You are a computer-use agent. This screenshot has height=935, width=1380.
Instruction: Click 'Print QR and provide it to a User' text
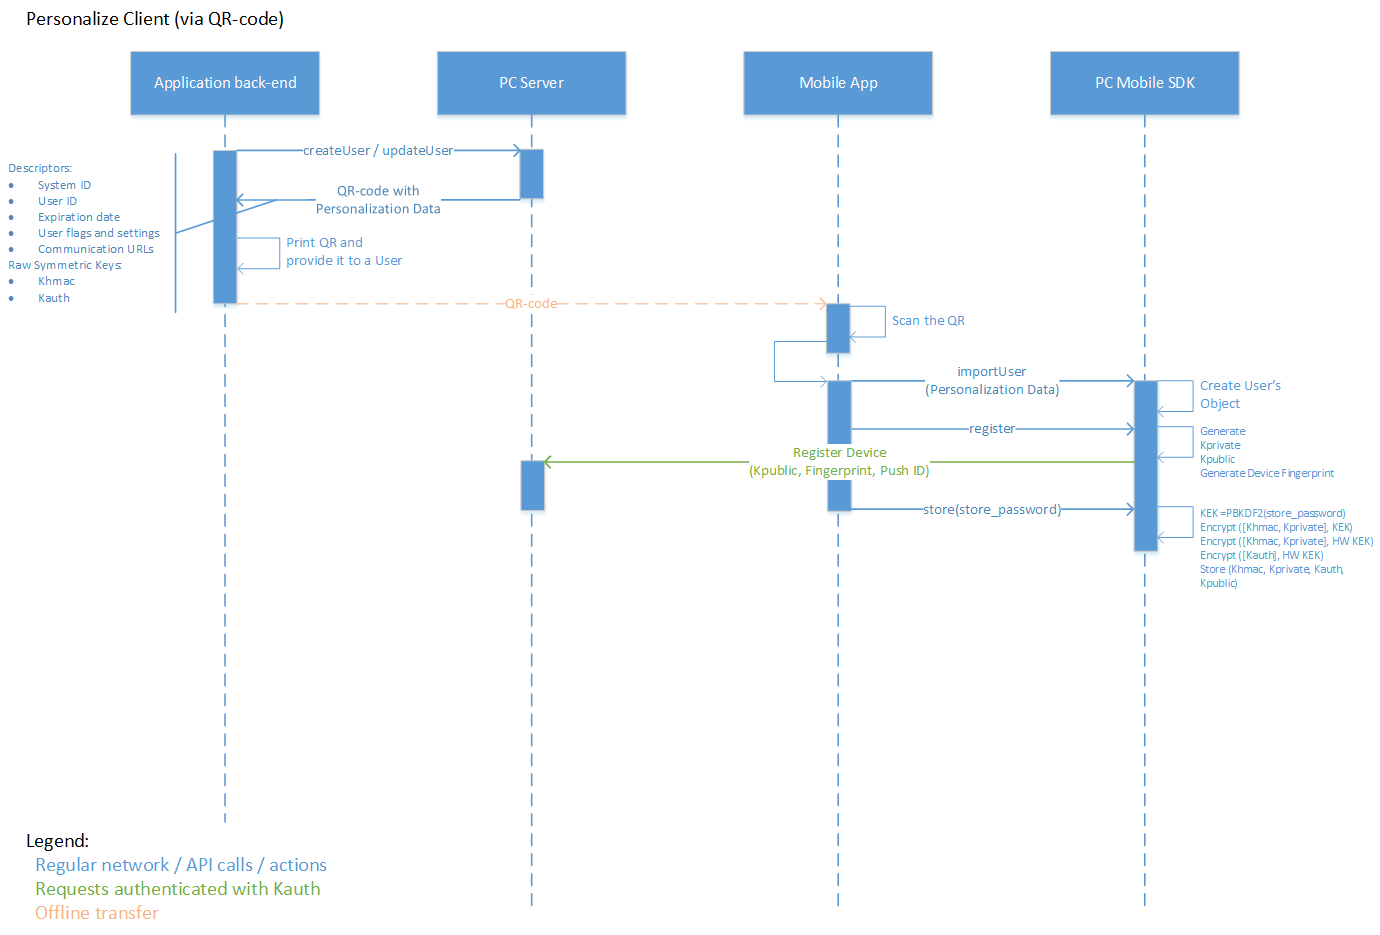click(344, 252)
